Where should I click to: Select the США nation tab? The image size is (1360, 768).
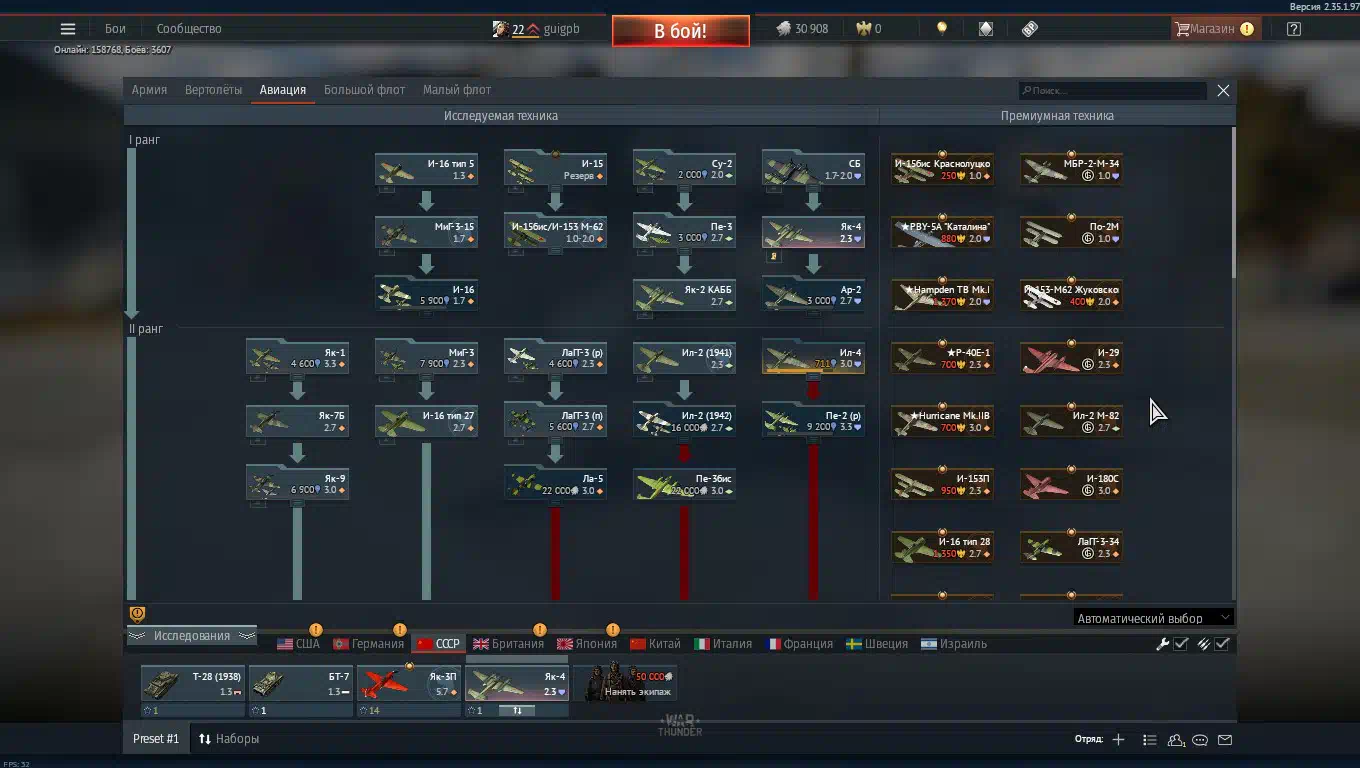[298, 644]
